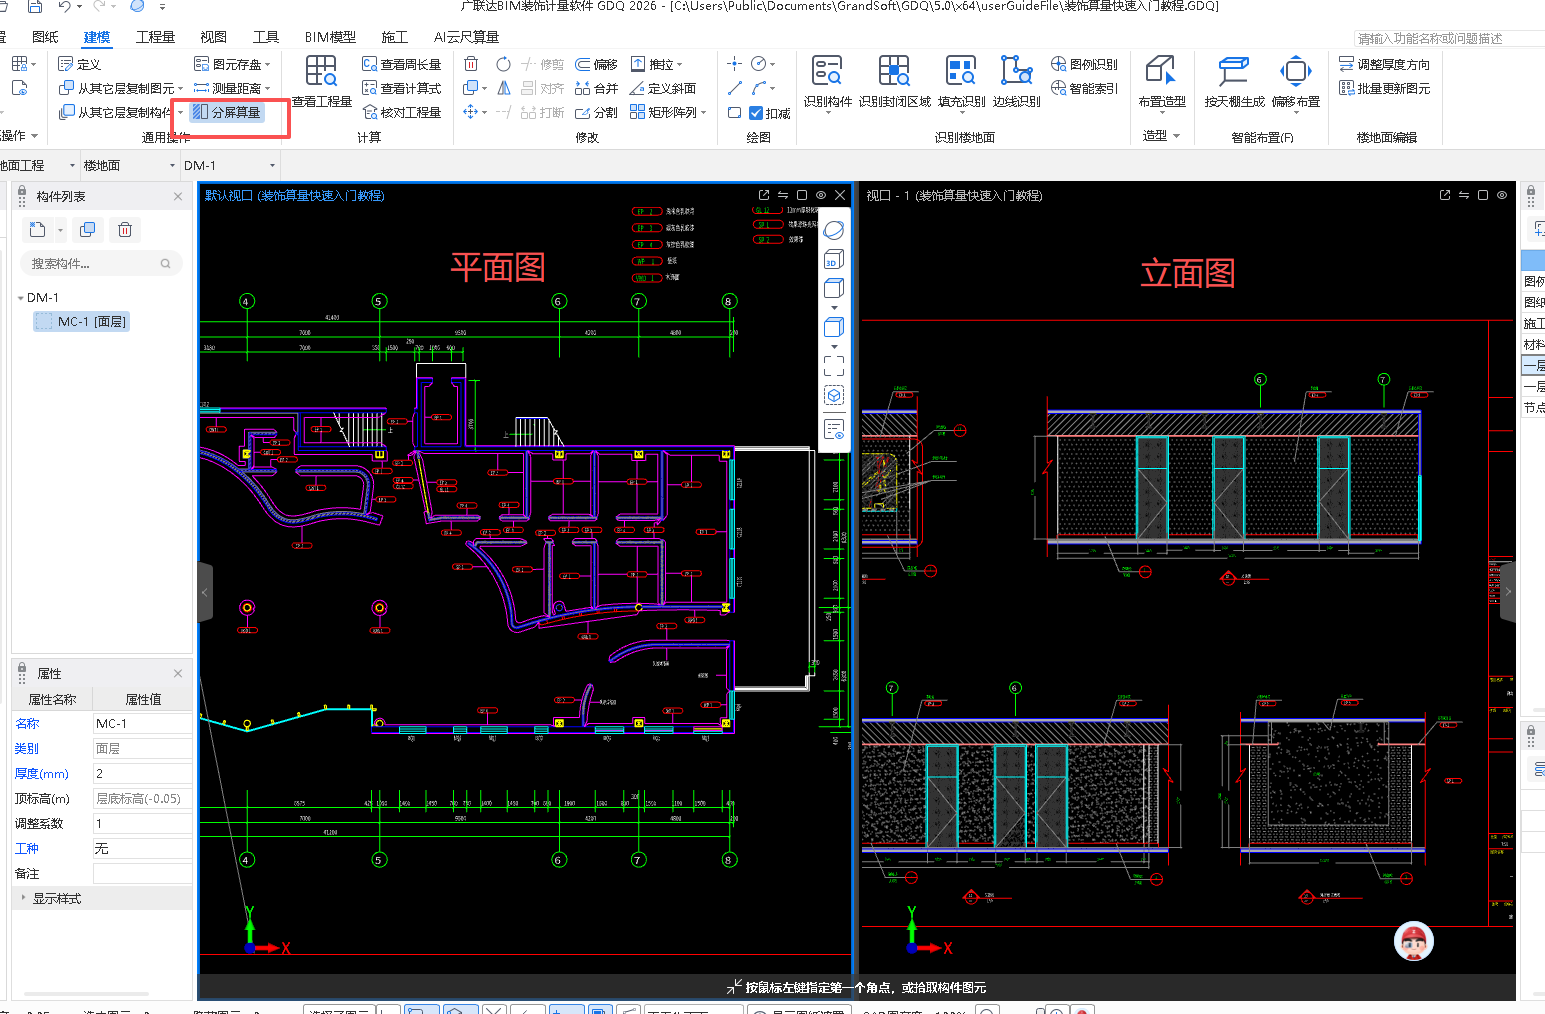Click the copy component icon in 构件列表
Viewport: 1545px width, 1014px height.
click(87, 230)
